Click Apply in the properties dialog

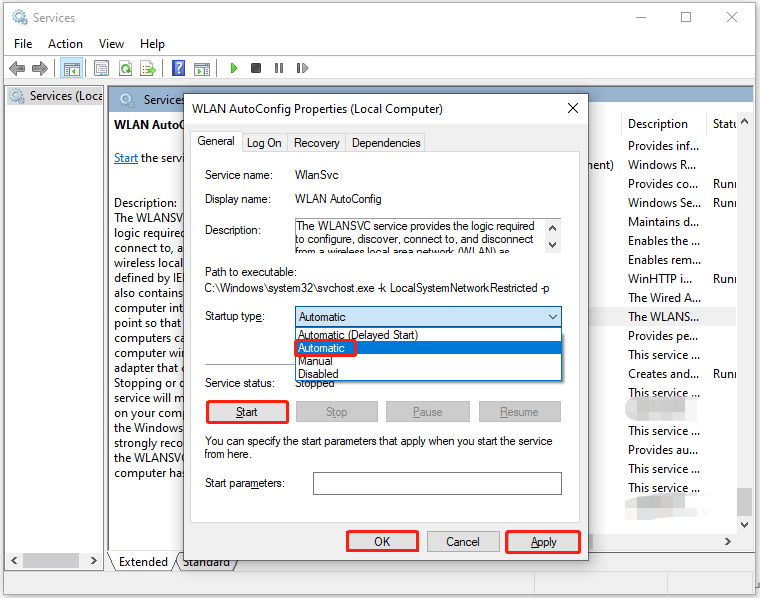click(543, 542)
